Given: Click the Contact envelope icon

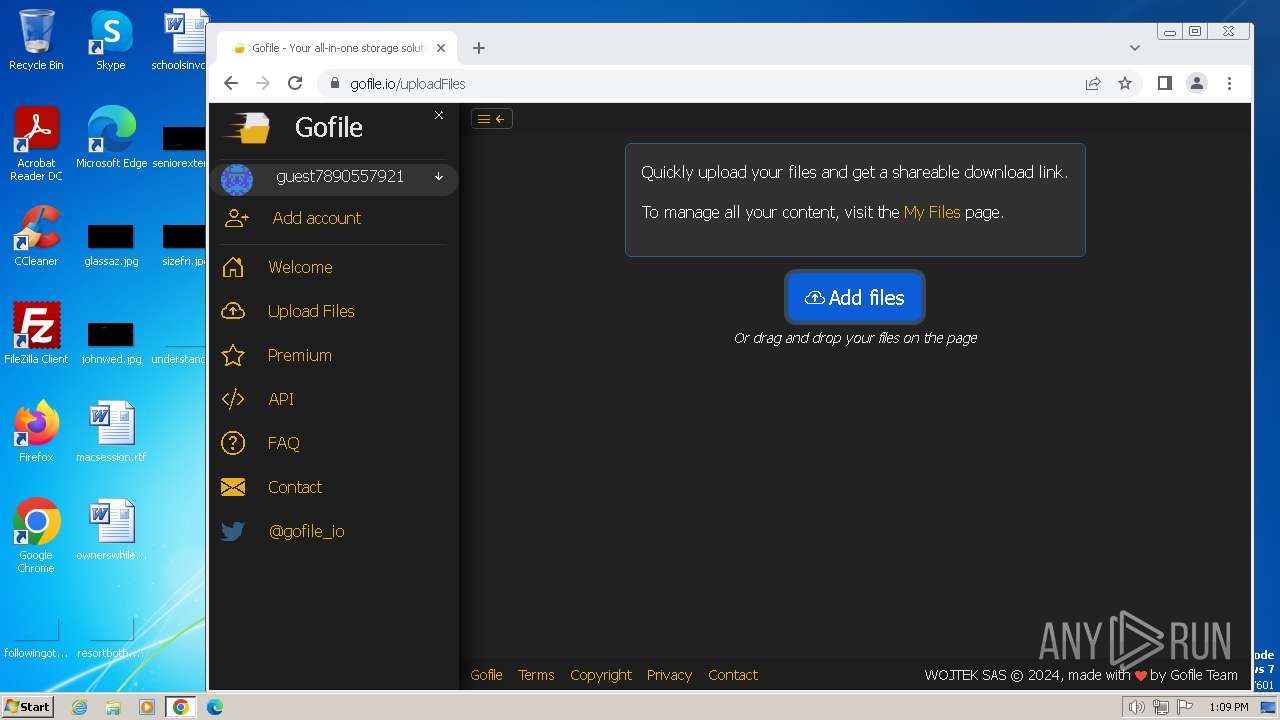Looking at the screenshot, I should tap(233, 487).
